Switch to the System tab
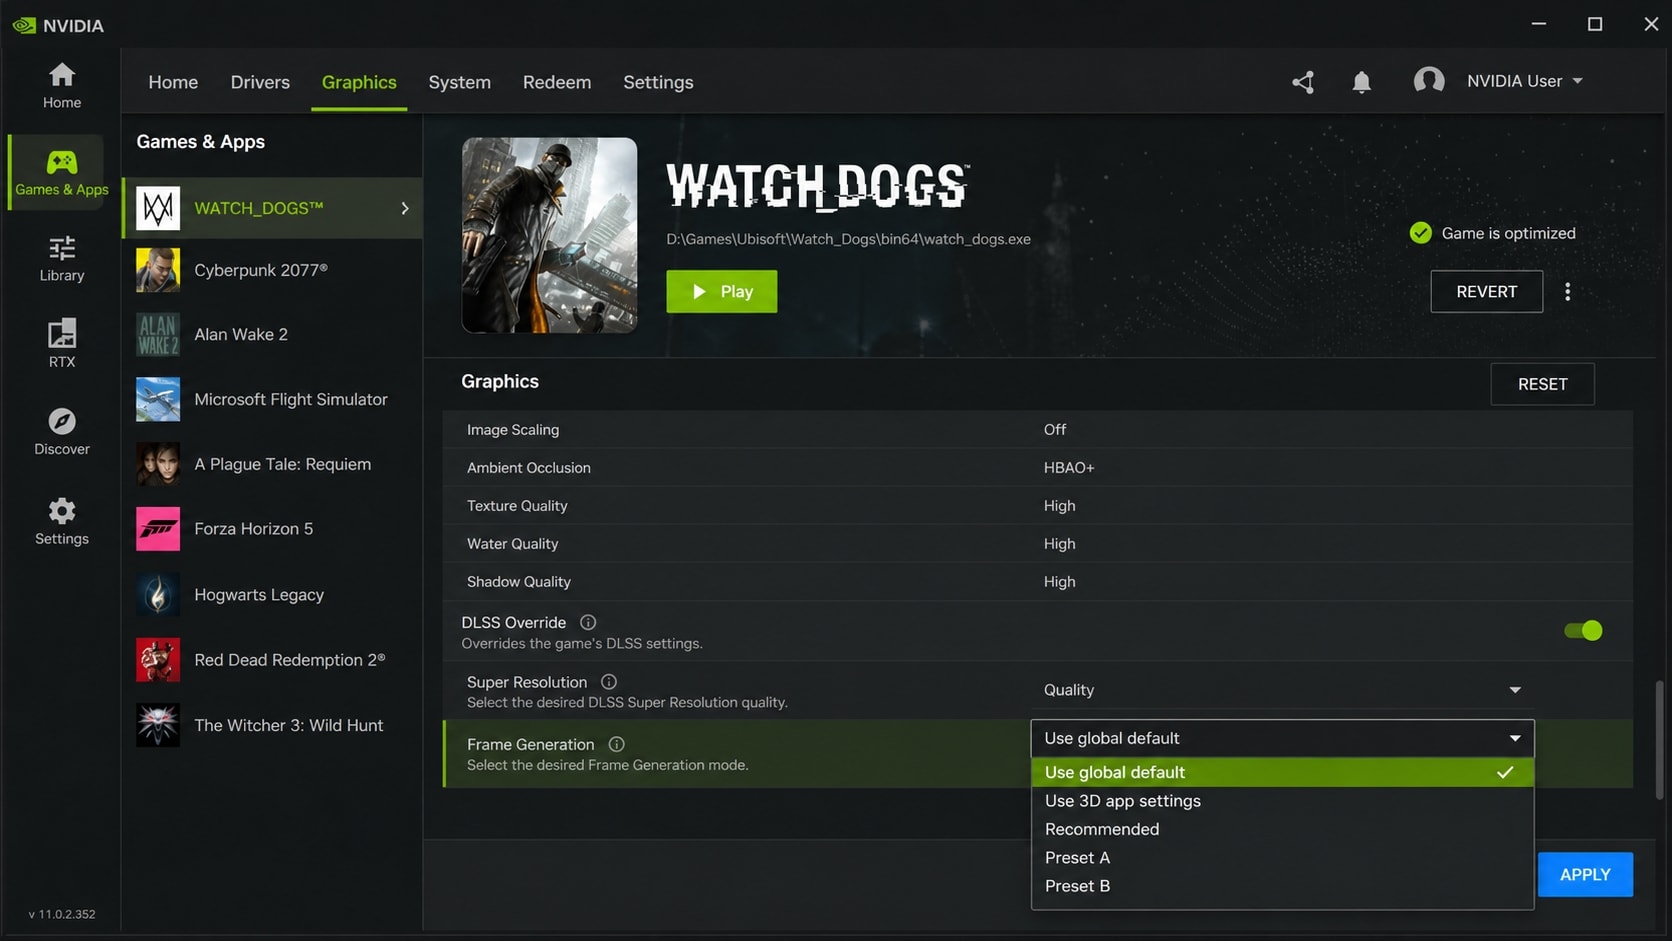1672x941 pixels. pos(460,82)
